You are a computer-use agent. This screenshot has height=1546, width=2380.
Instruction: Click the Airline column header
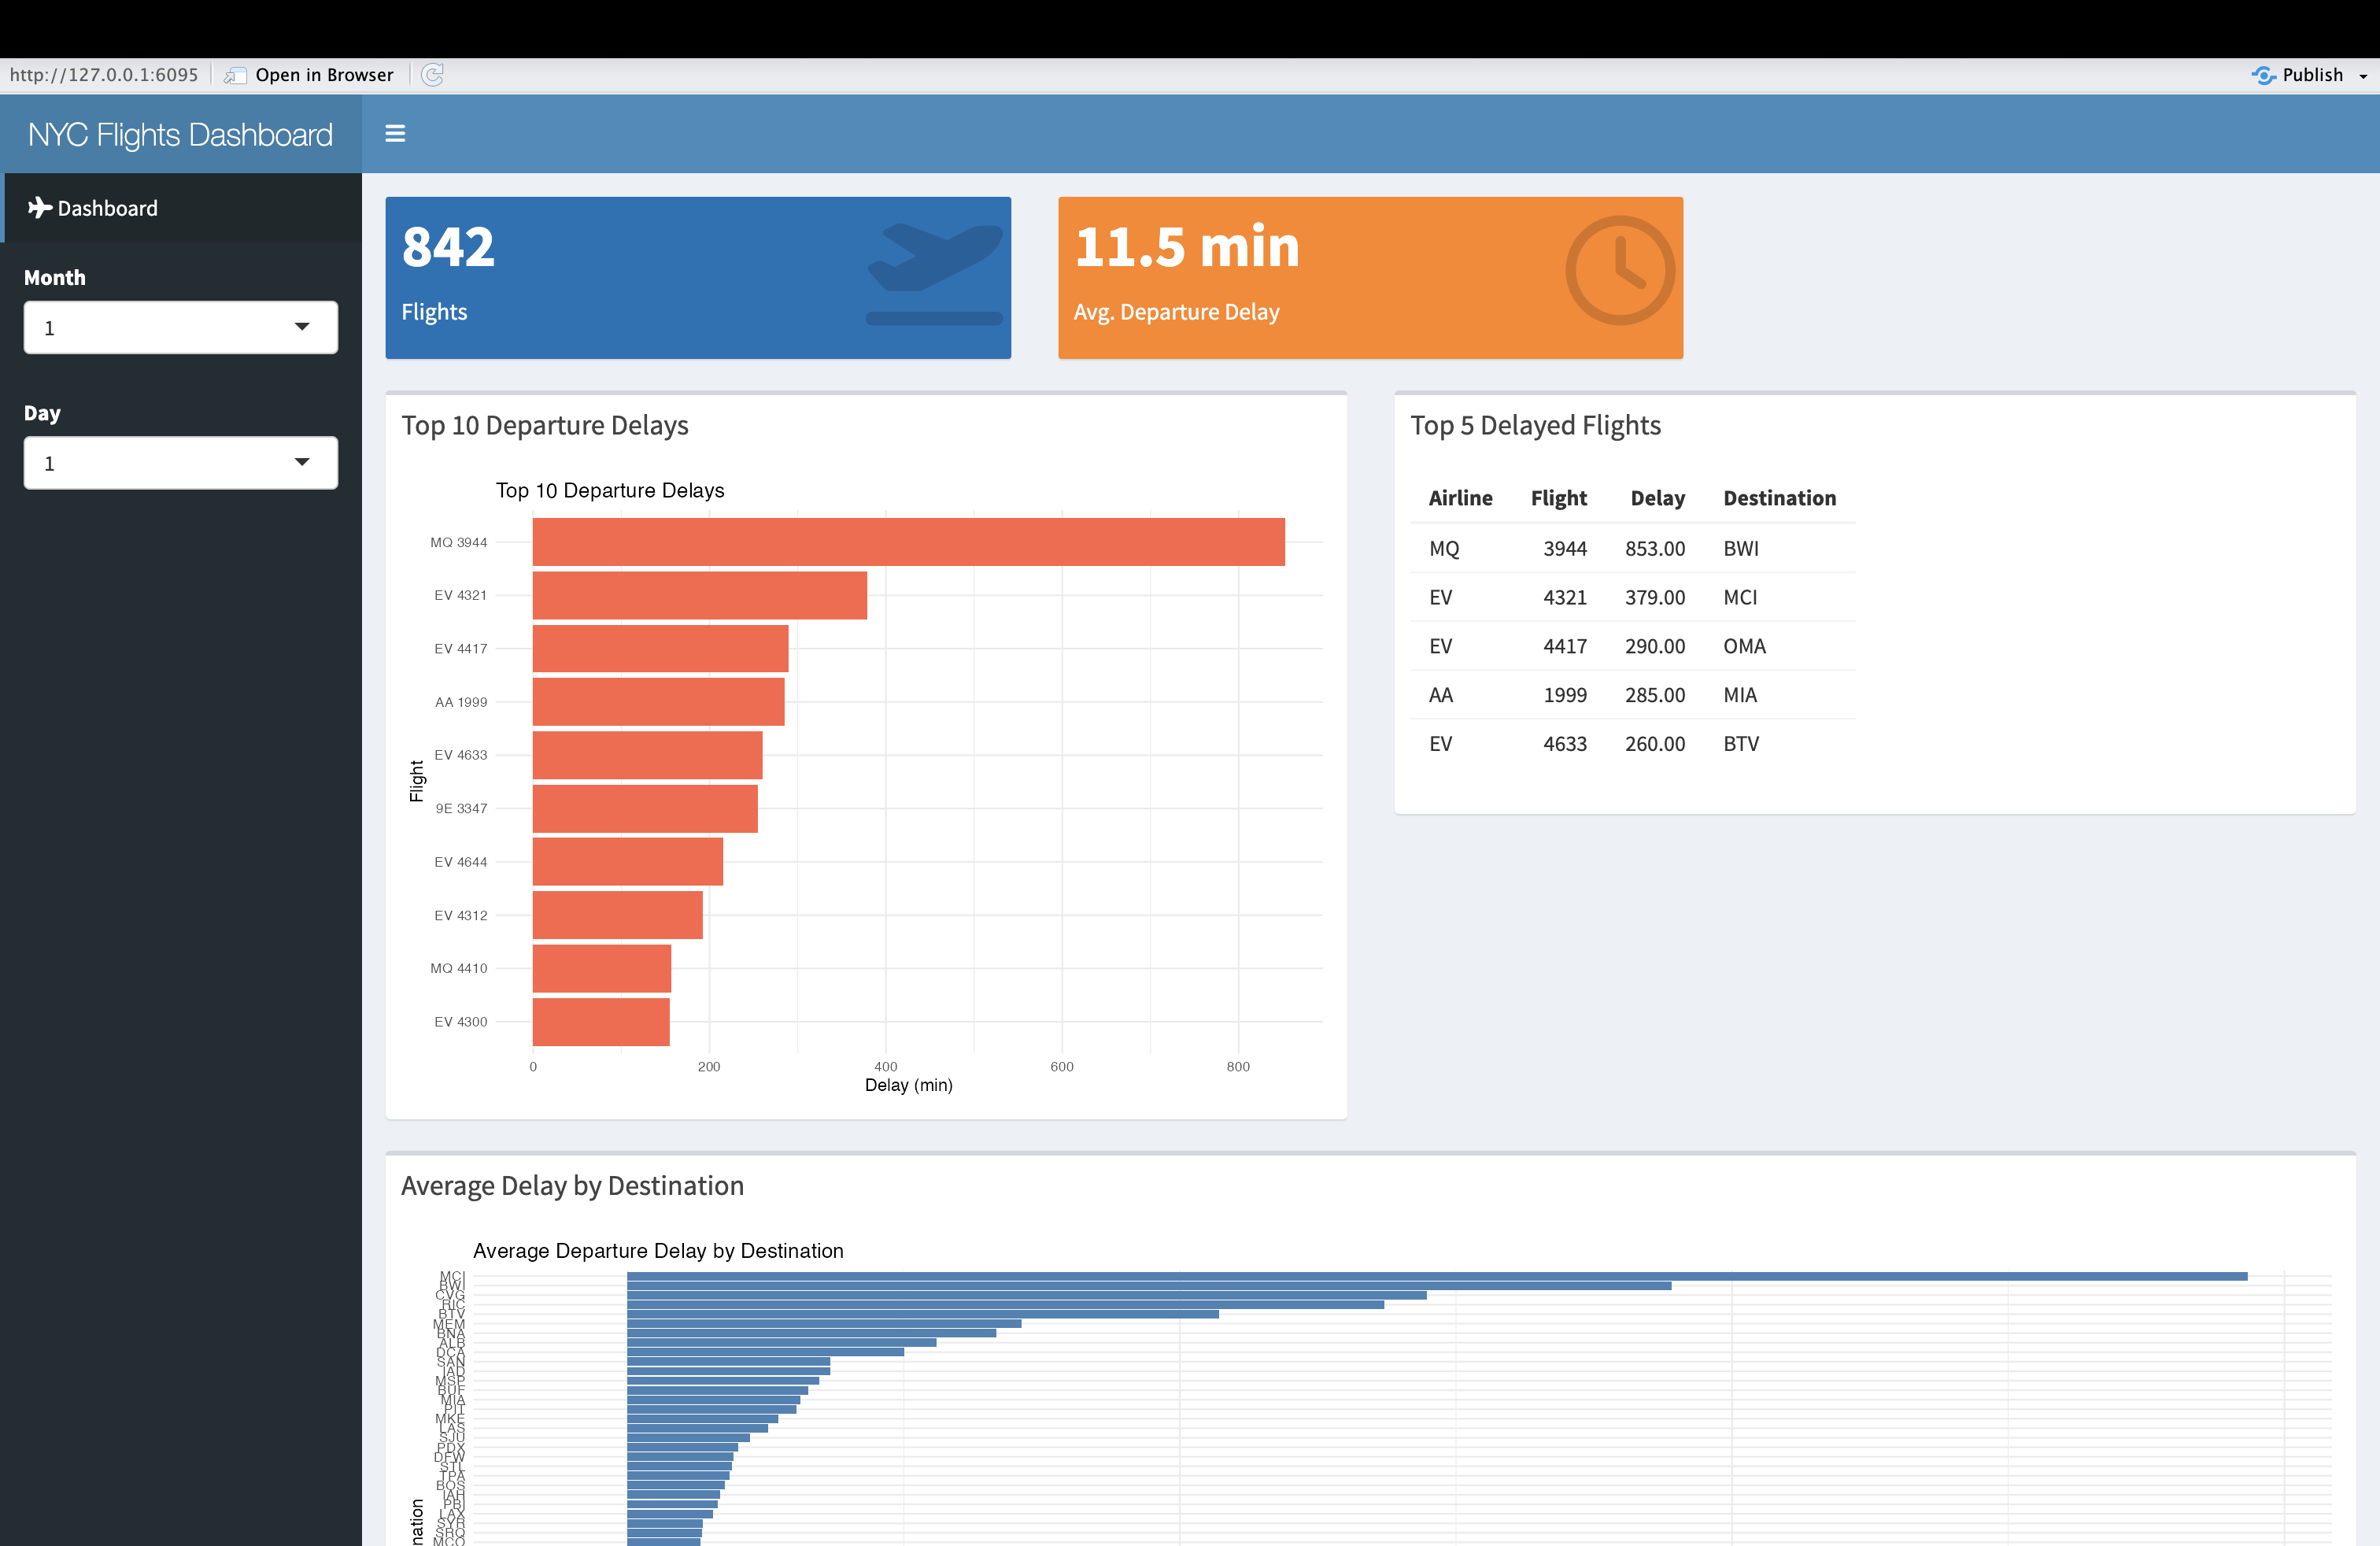pos(1460,498)
